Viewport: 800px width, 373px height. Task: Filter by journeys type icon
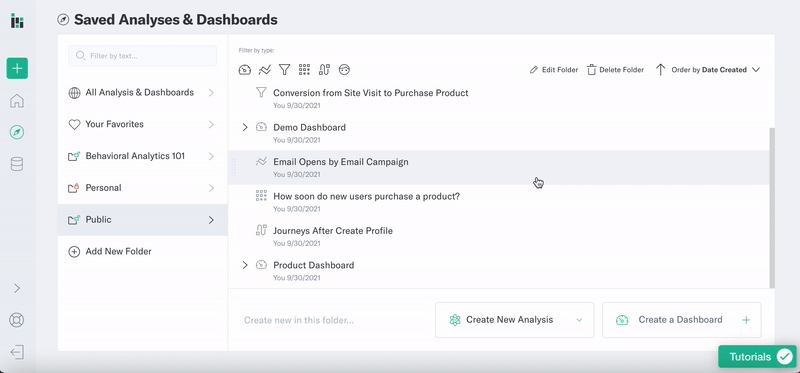tap(324, 70)
